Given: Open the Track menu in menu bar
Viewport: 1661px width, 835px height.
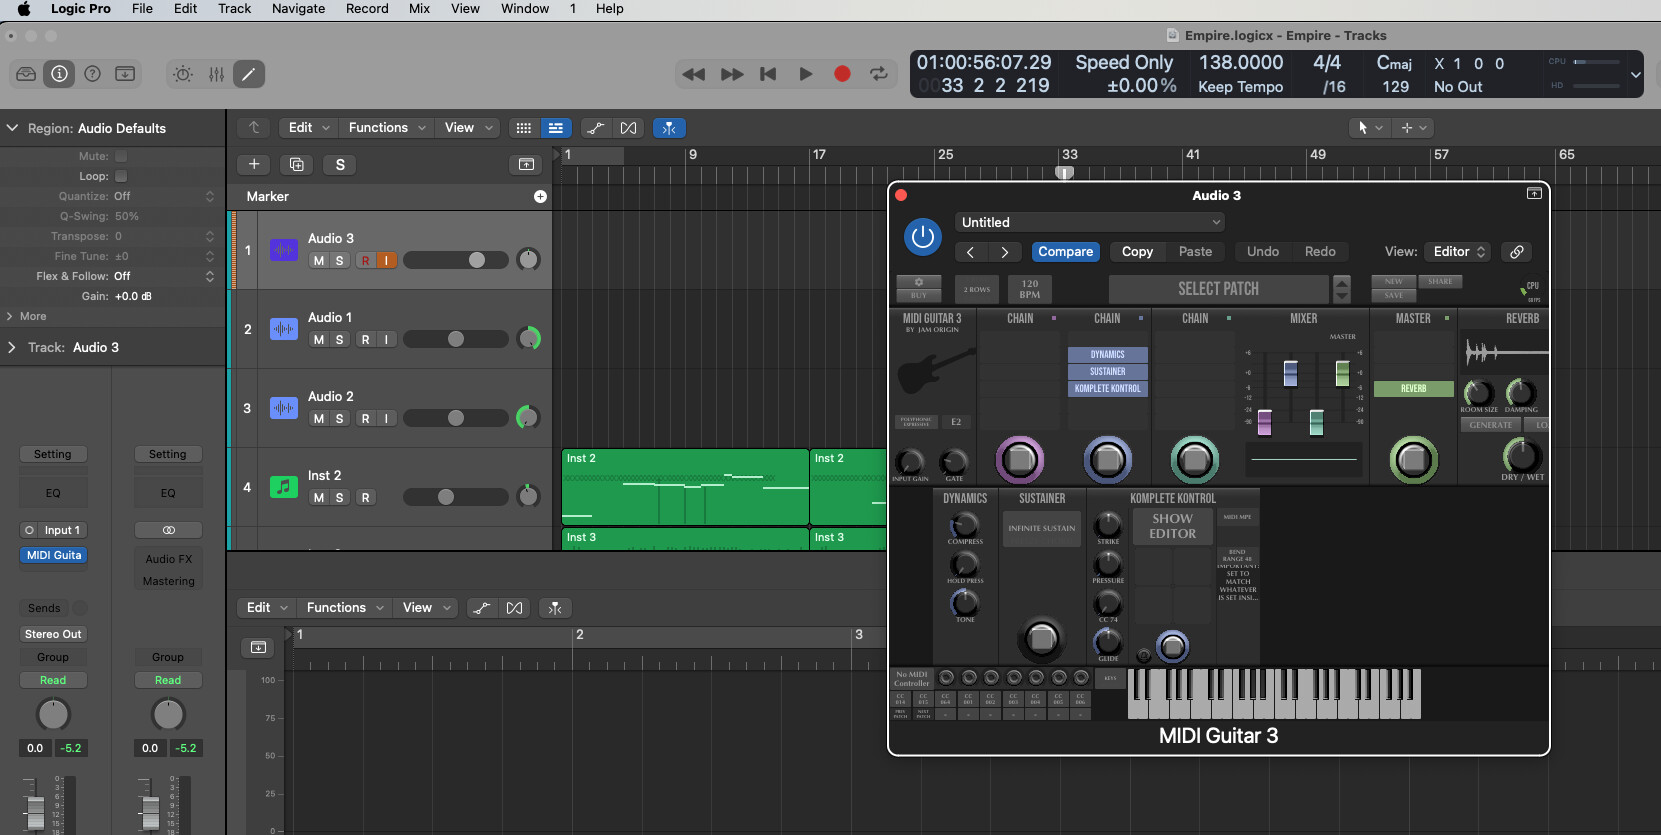Looking at the screenshot, I should click(x=234, y=8).
